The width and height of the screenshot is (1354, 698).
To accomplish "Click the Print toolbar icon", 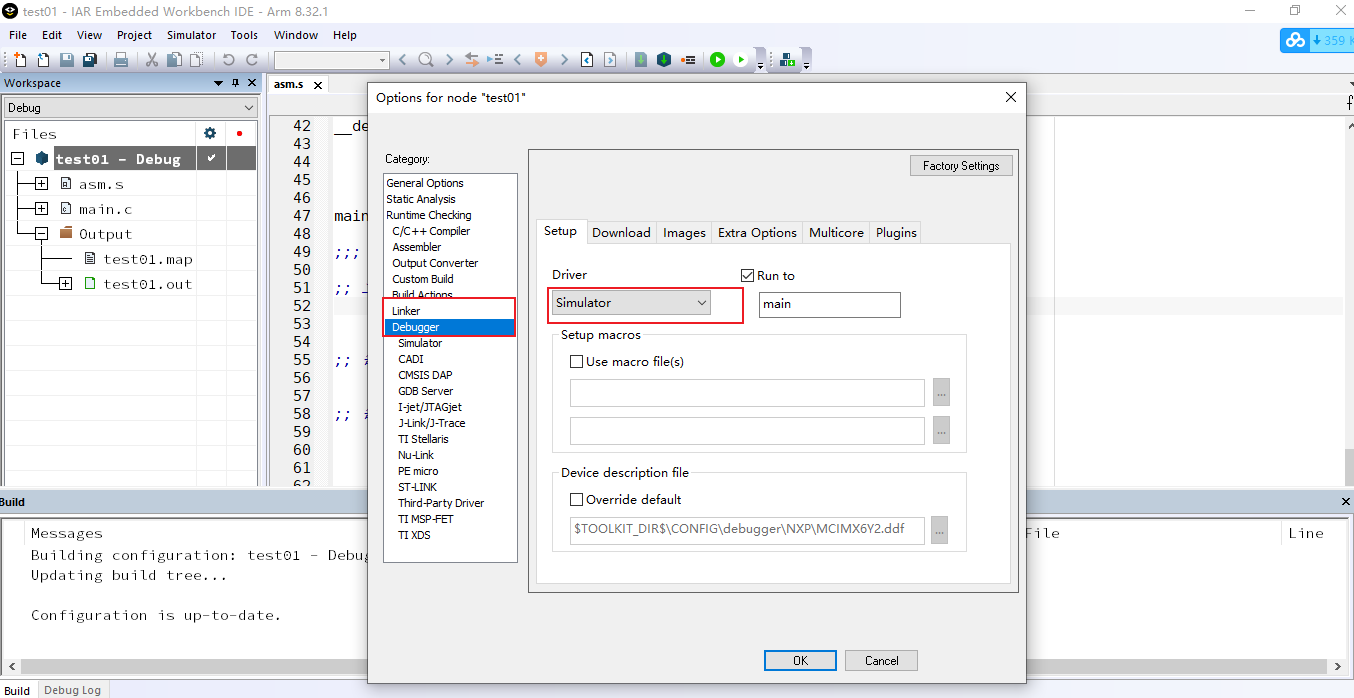I will point(119,59).
